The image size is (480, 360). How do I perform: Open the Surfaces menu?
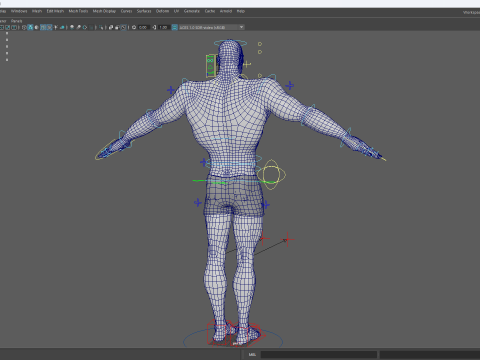[144, 11]
